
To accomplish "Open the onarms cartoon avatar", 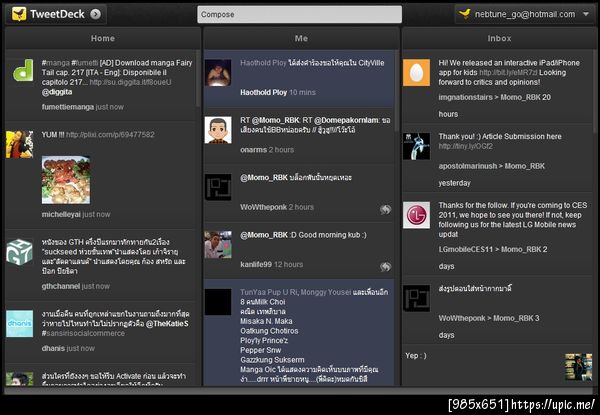I will [218, 130].
